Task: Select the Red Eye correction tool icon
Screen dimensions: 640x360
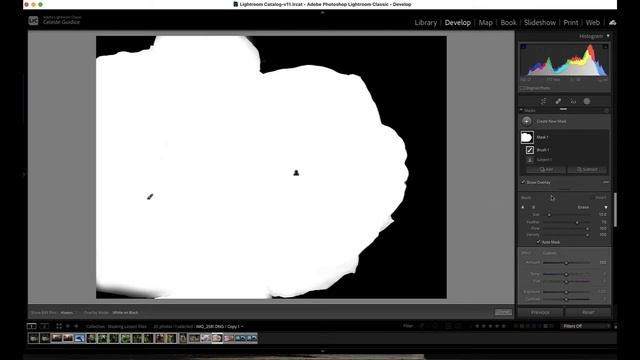Action: pyautogui.click(x=573, y=101)
